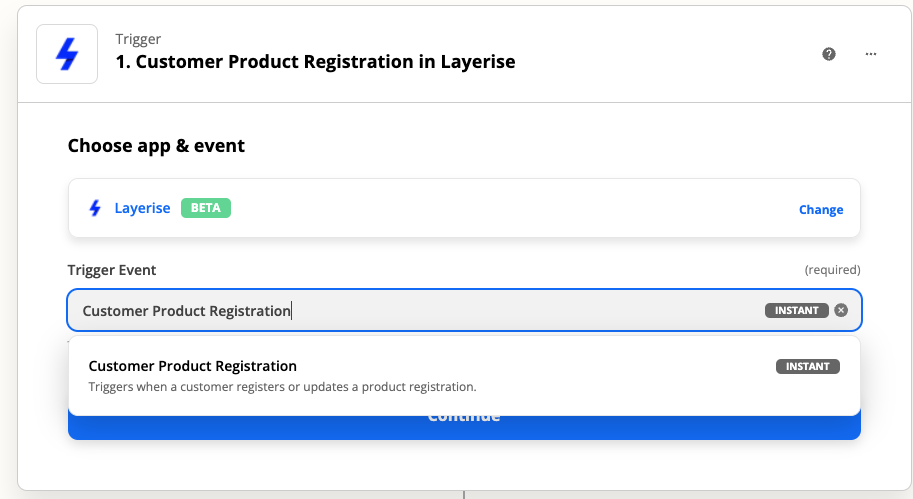Click the large Layerise logo in the header
The image size is (913, 499).
coord(66,53)
